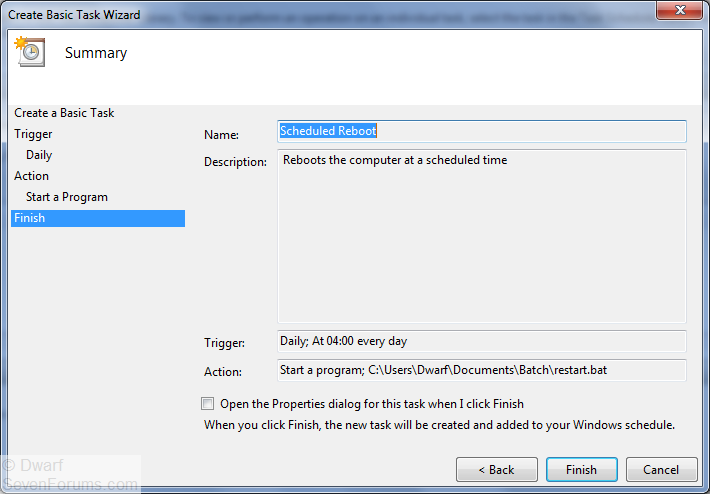Click the 'Daily; At 04:00 every day' field

481,341
